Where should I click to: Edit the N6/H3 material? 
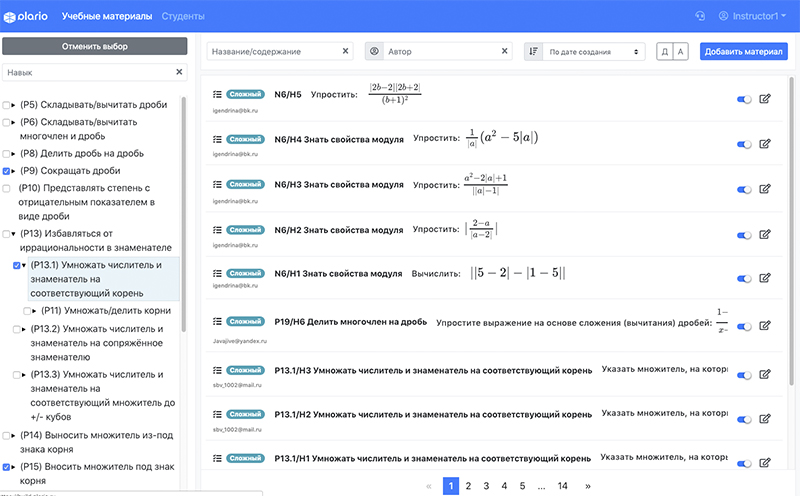pos(764,189)
